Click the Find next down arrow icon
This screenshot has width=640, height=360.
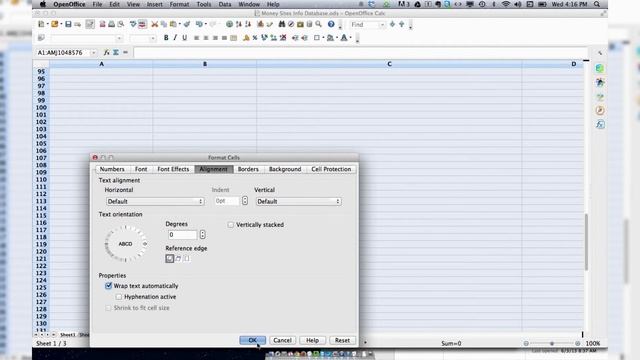tap(392, 24)
